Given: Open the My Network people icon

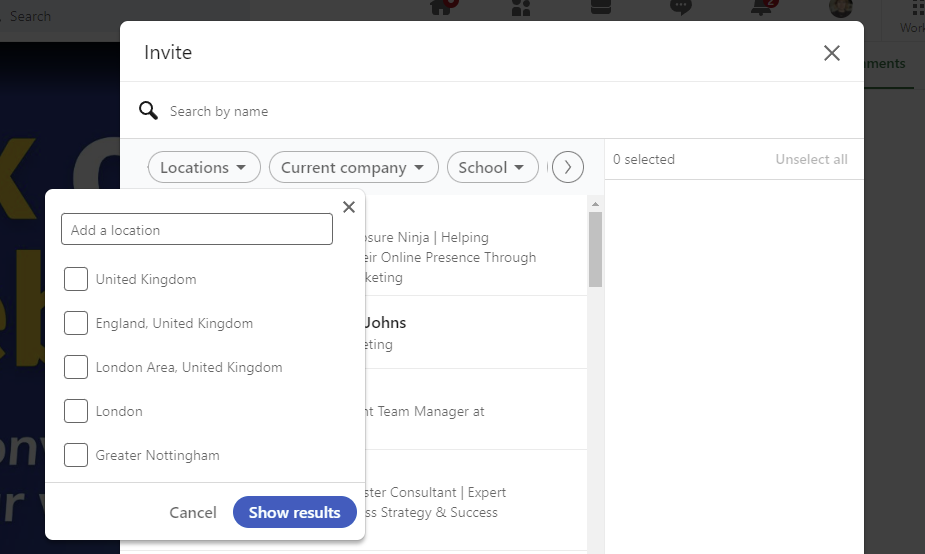Looking at the screenshot, I should click(x=521, y=7).
